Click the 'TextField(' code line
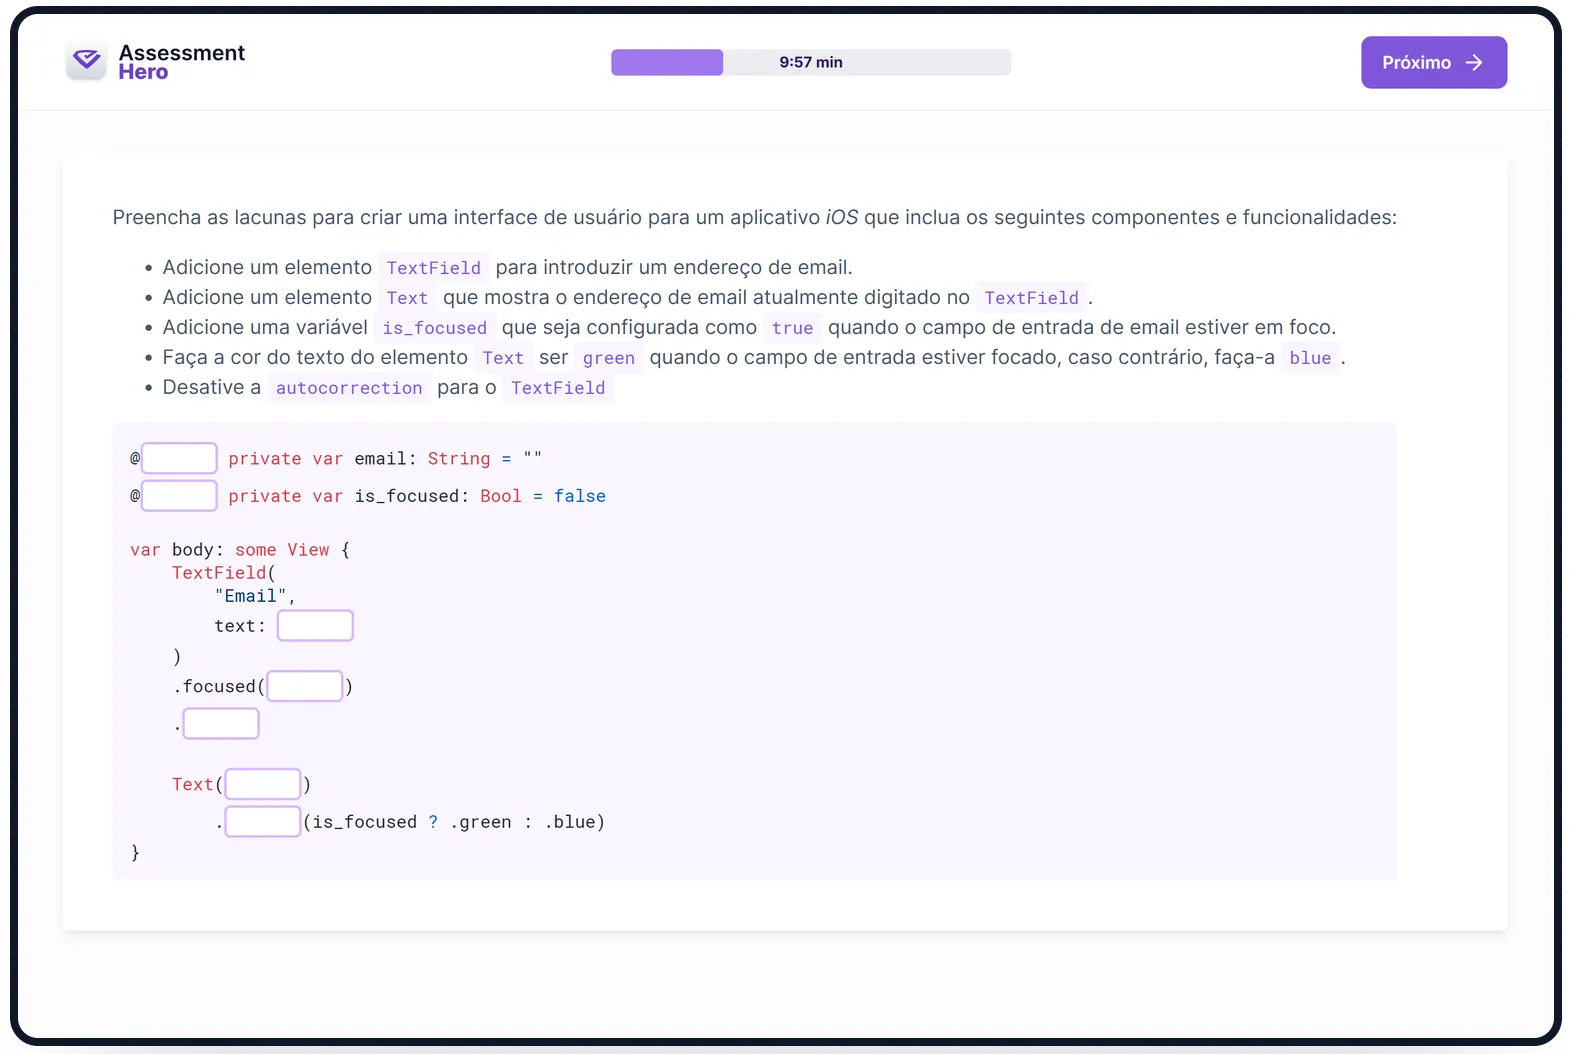1569x1054 pixels. pos(223,573)
